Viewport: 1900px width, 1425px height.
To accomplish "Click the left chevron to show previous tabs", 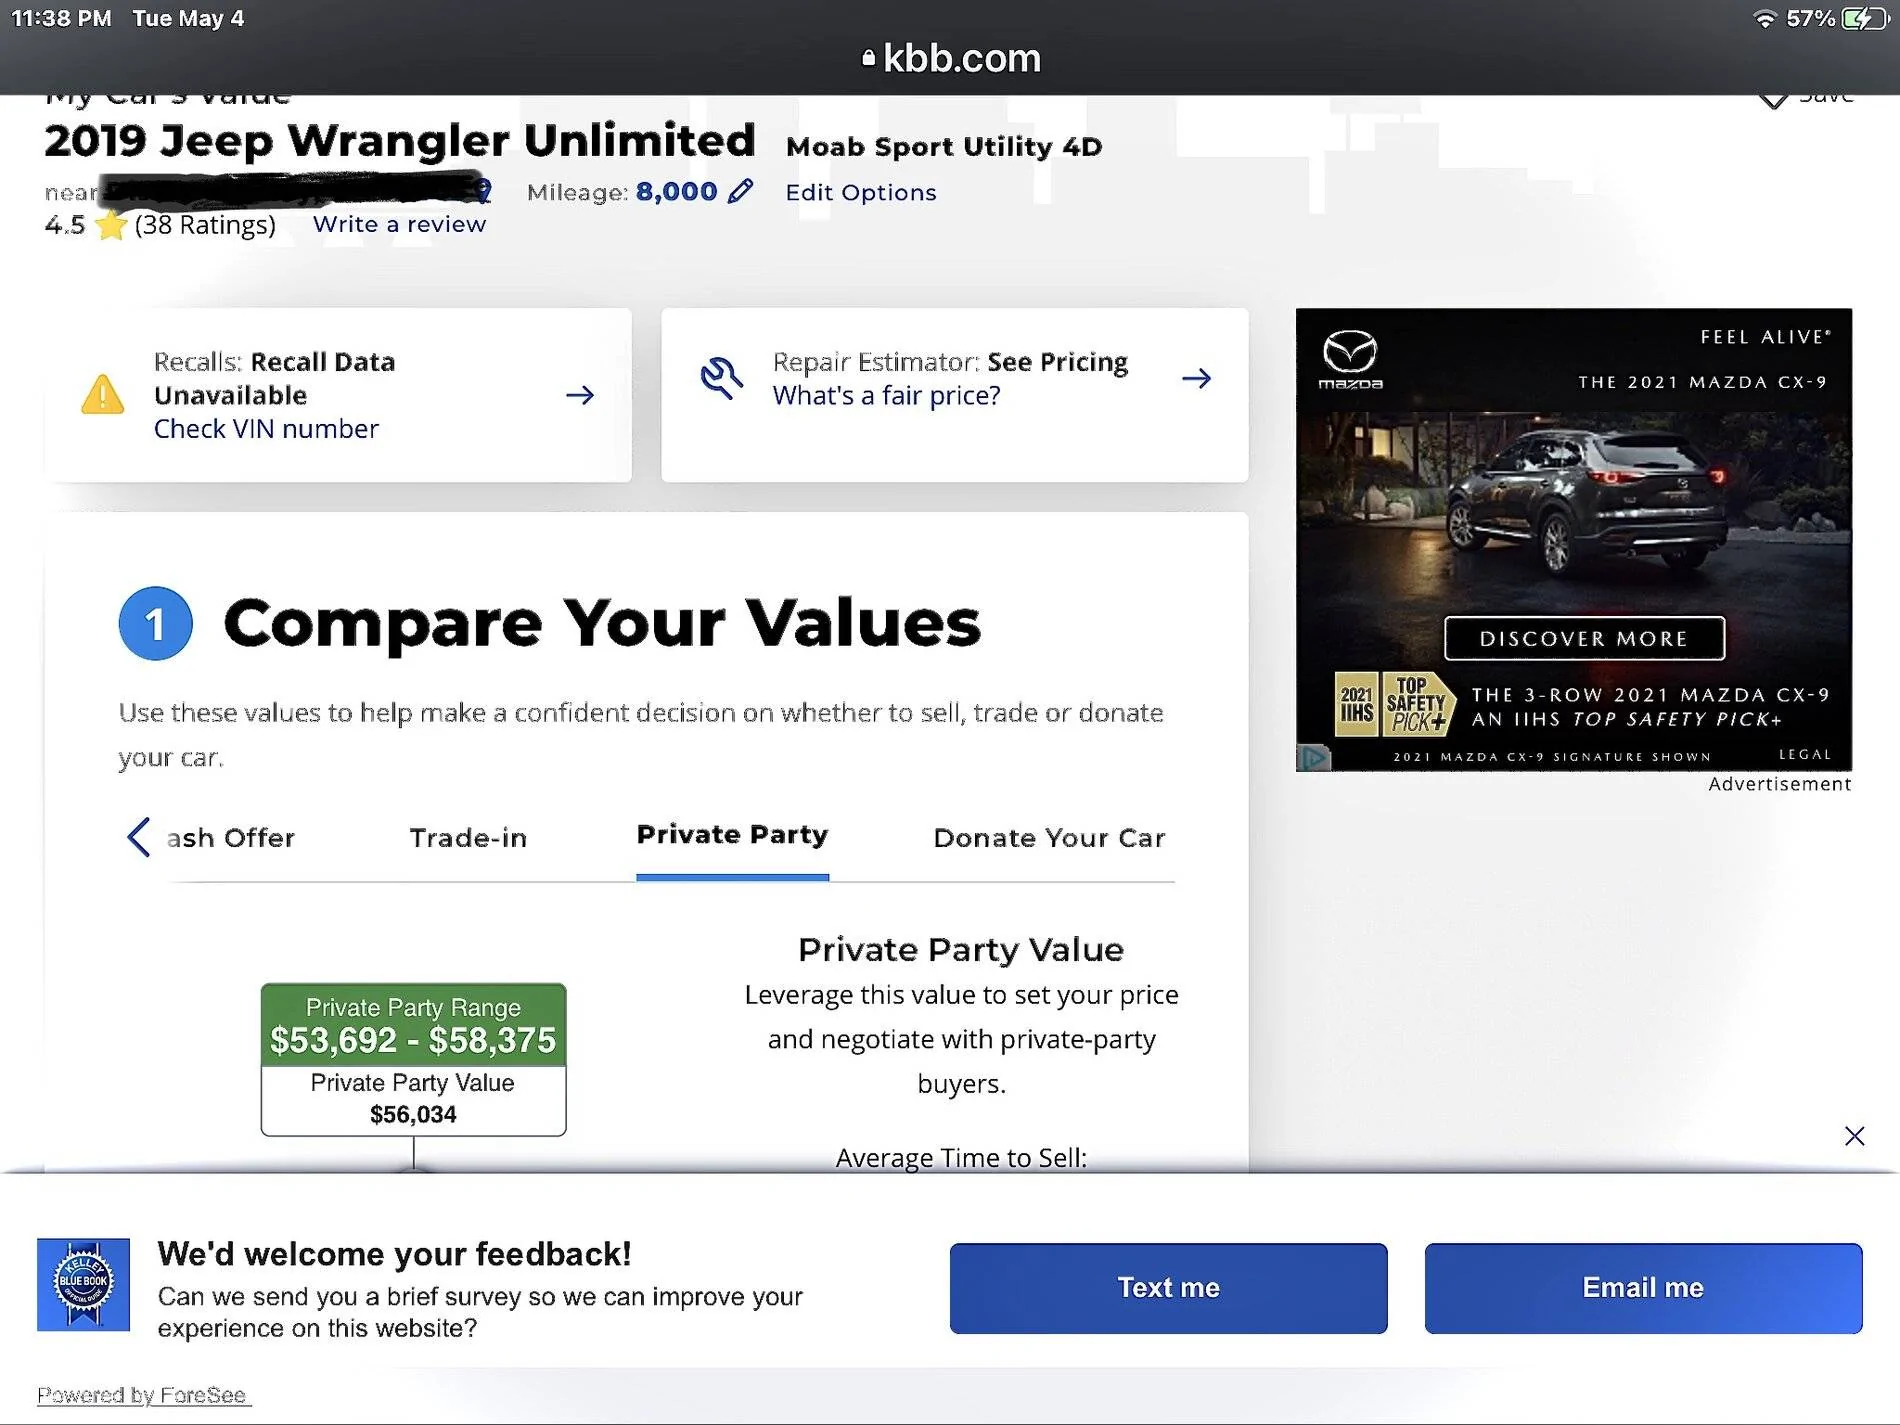I will point(138,837).
